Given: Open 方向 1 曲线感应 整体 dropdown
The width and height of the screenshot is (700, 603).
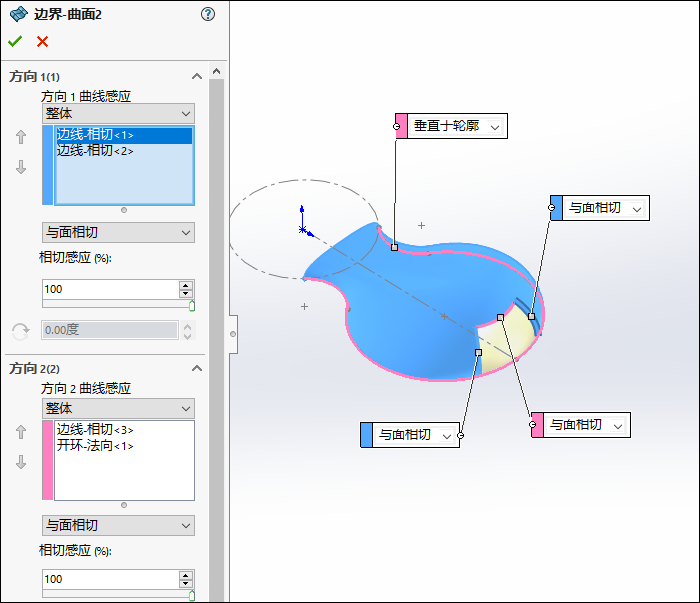Looking at the screenshot, I should [x=118, y=113].
